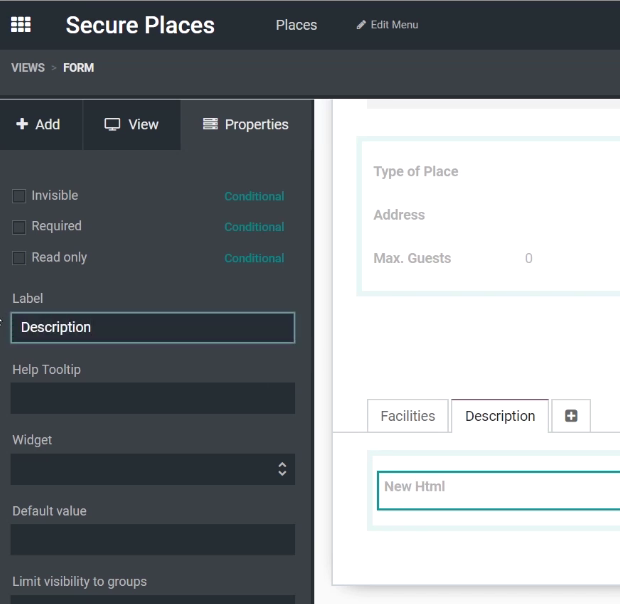Click the plus icon to add a tab
Viewport: 620px width, 604px height.
click(x=571, y=416)
